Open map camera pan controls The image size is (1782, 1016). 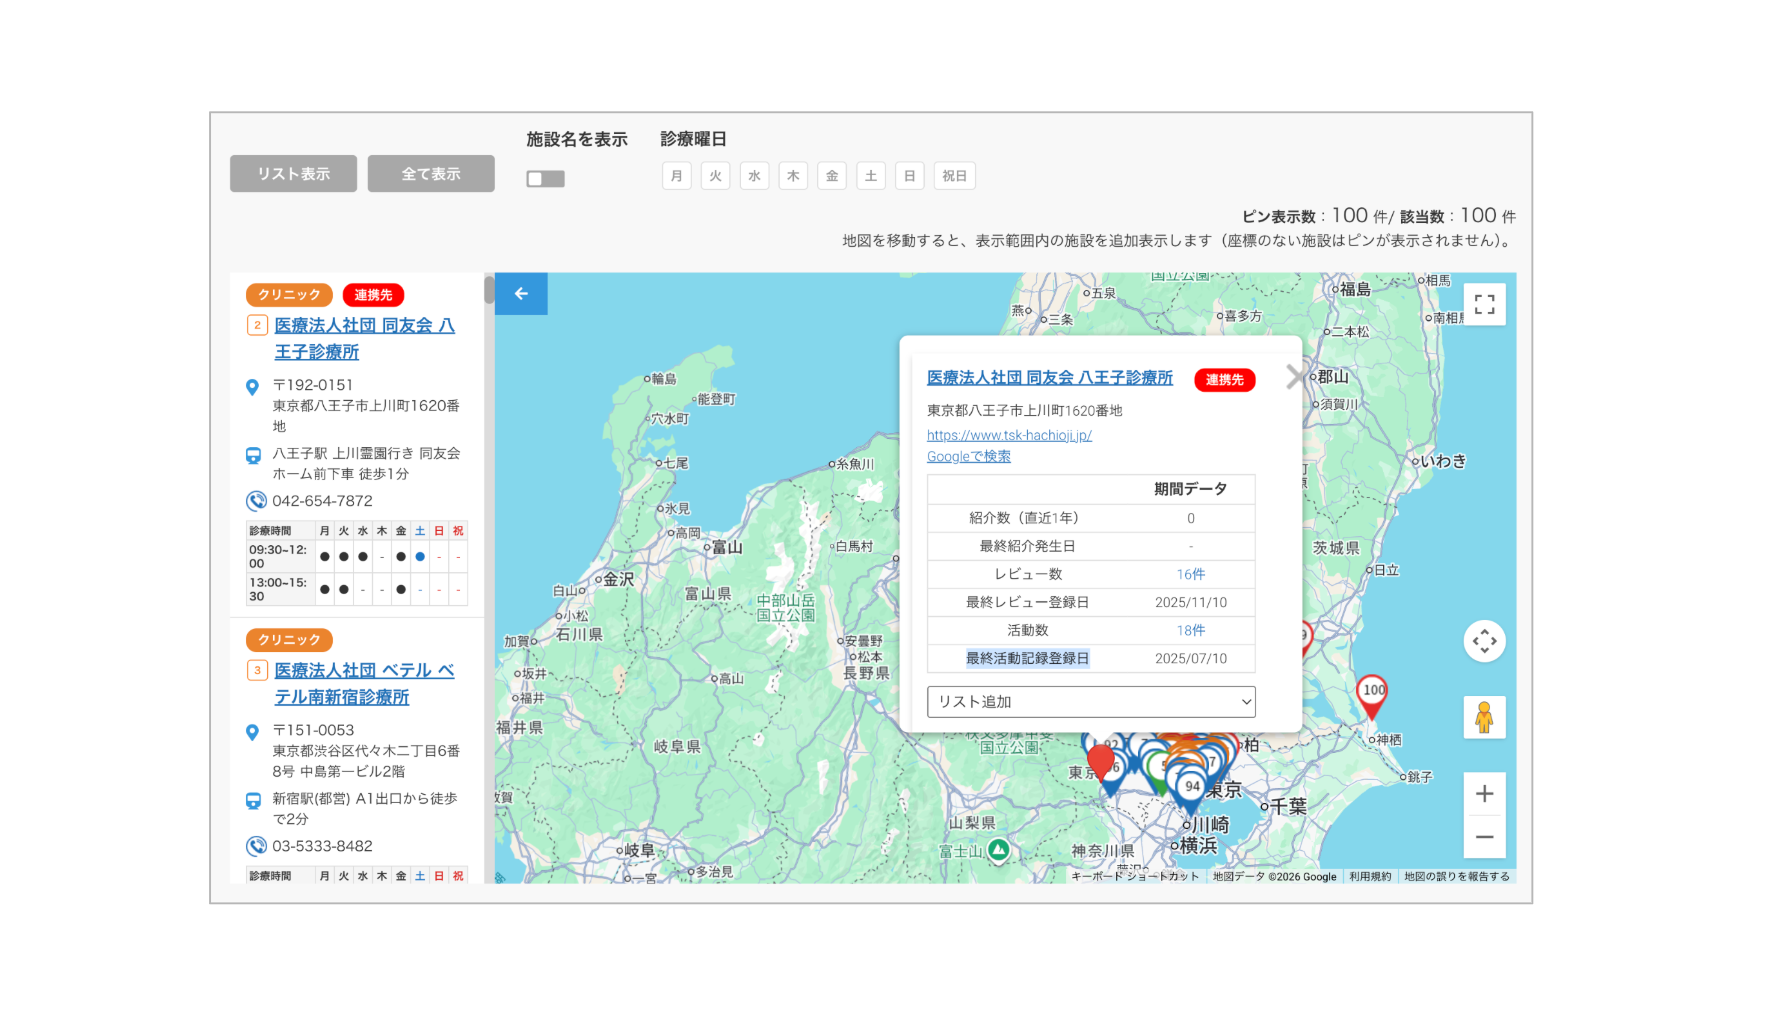(1484, 641)
